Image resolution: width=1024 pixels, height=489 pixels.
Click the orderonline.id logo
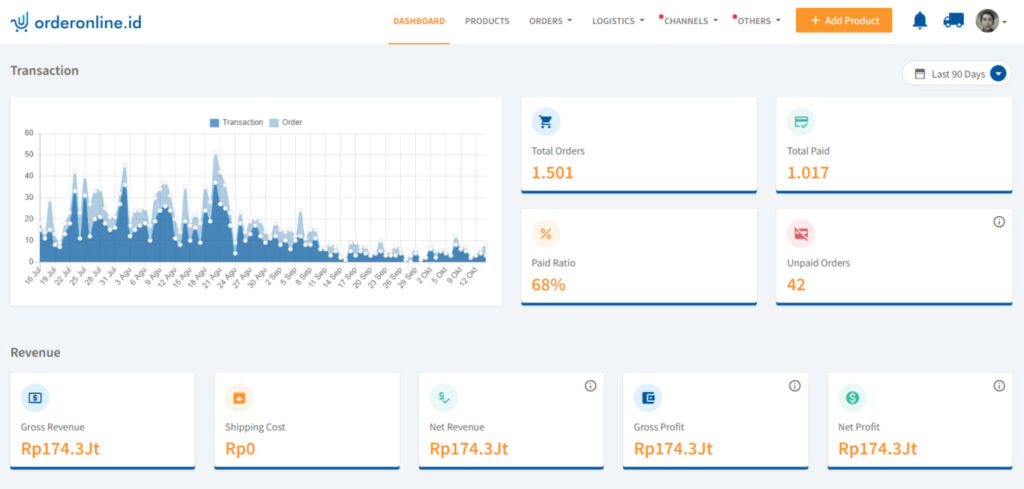coord(76,21)
